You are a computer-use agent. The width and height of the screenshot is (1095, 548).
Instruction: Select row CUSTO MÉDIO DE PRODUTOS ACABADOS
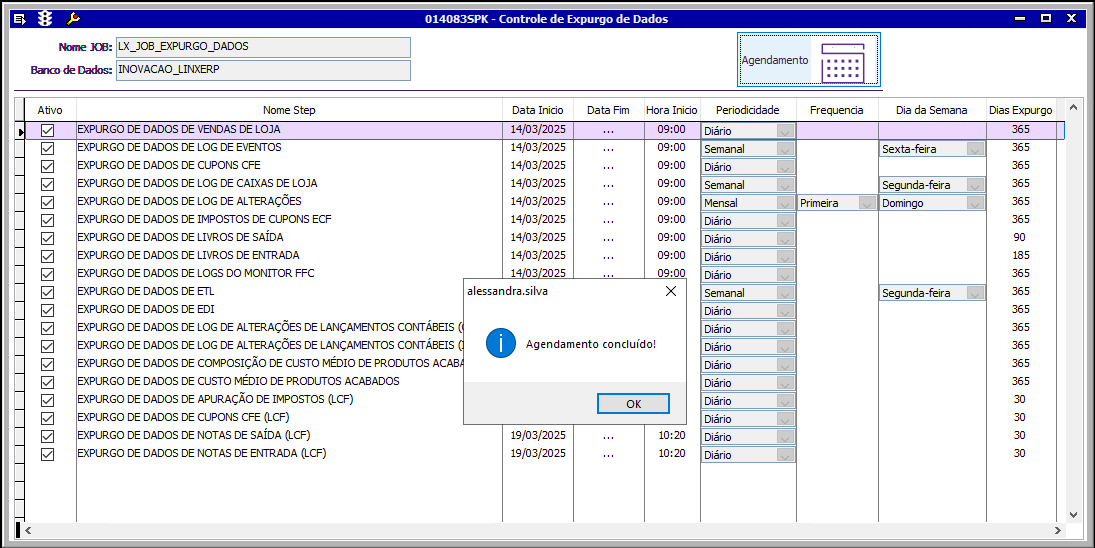[x=238, y=381]
